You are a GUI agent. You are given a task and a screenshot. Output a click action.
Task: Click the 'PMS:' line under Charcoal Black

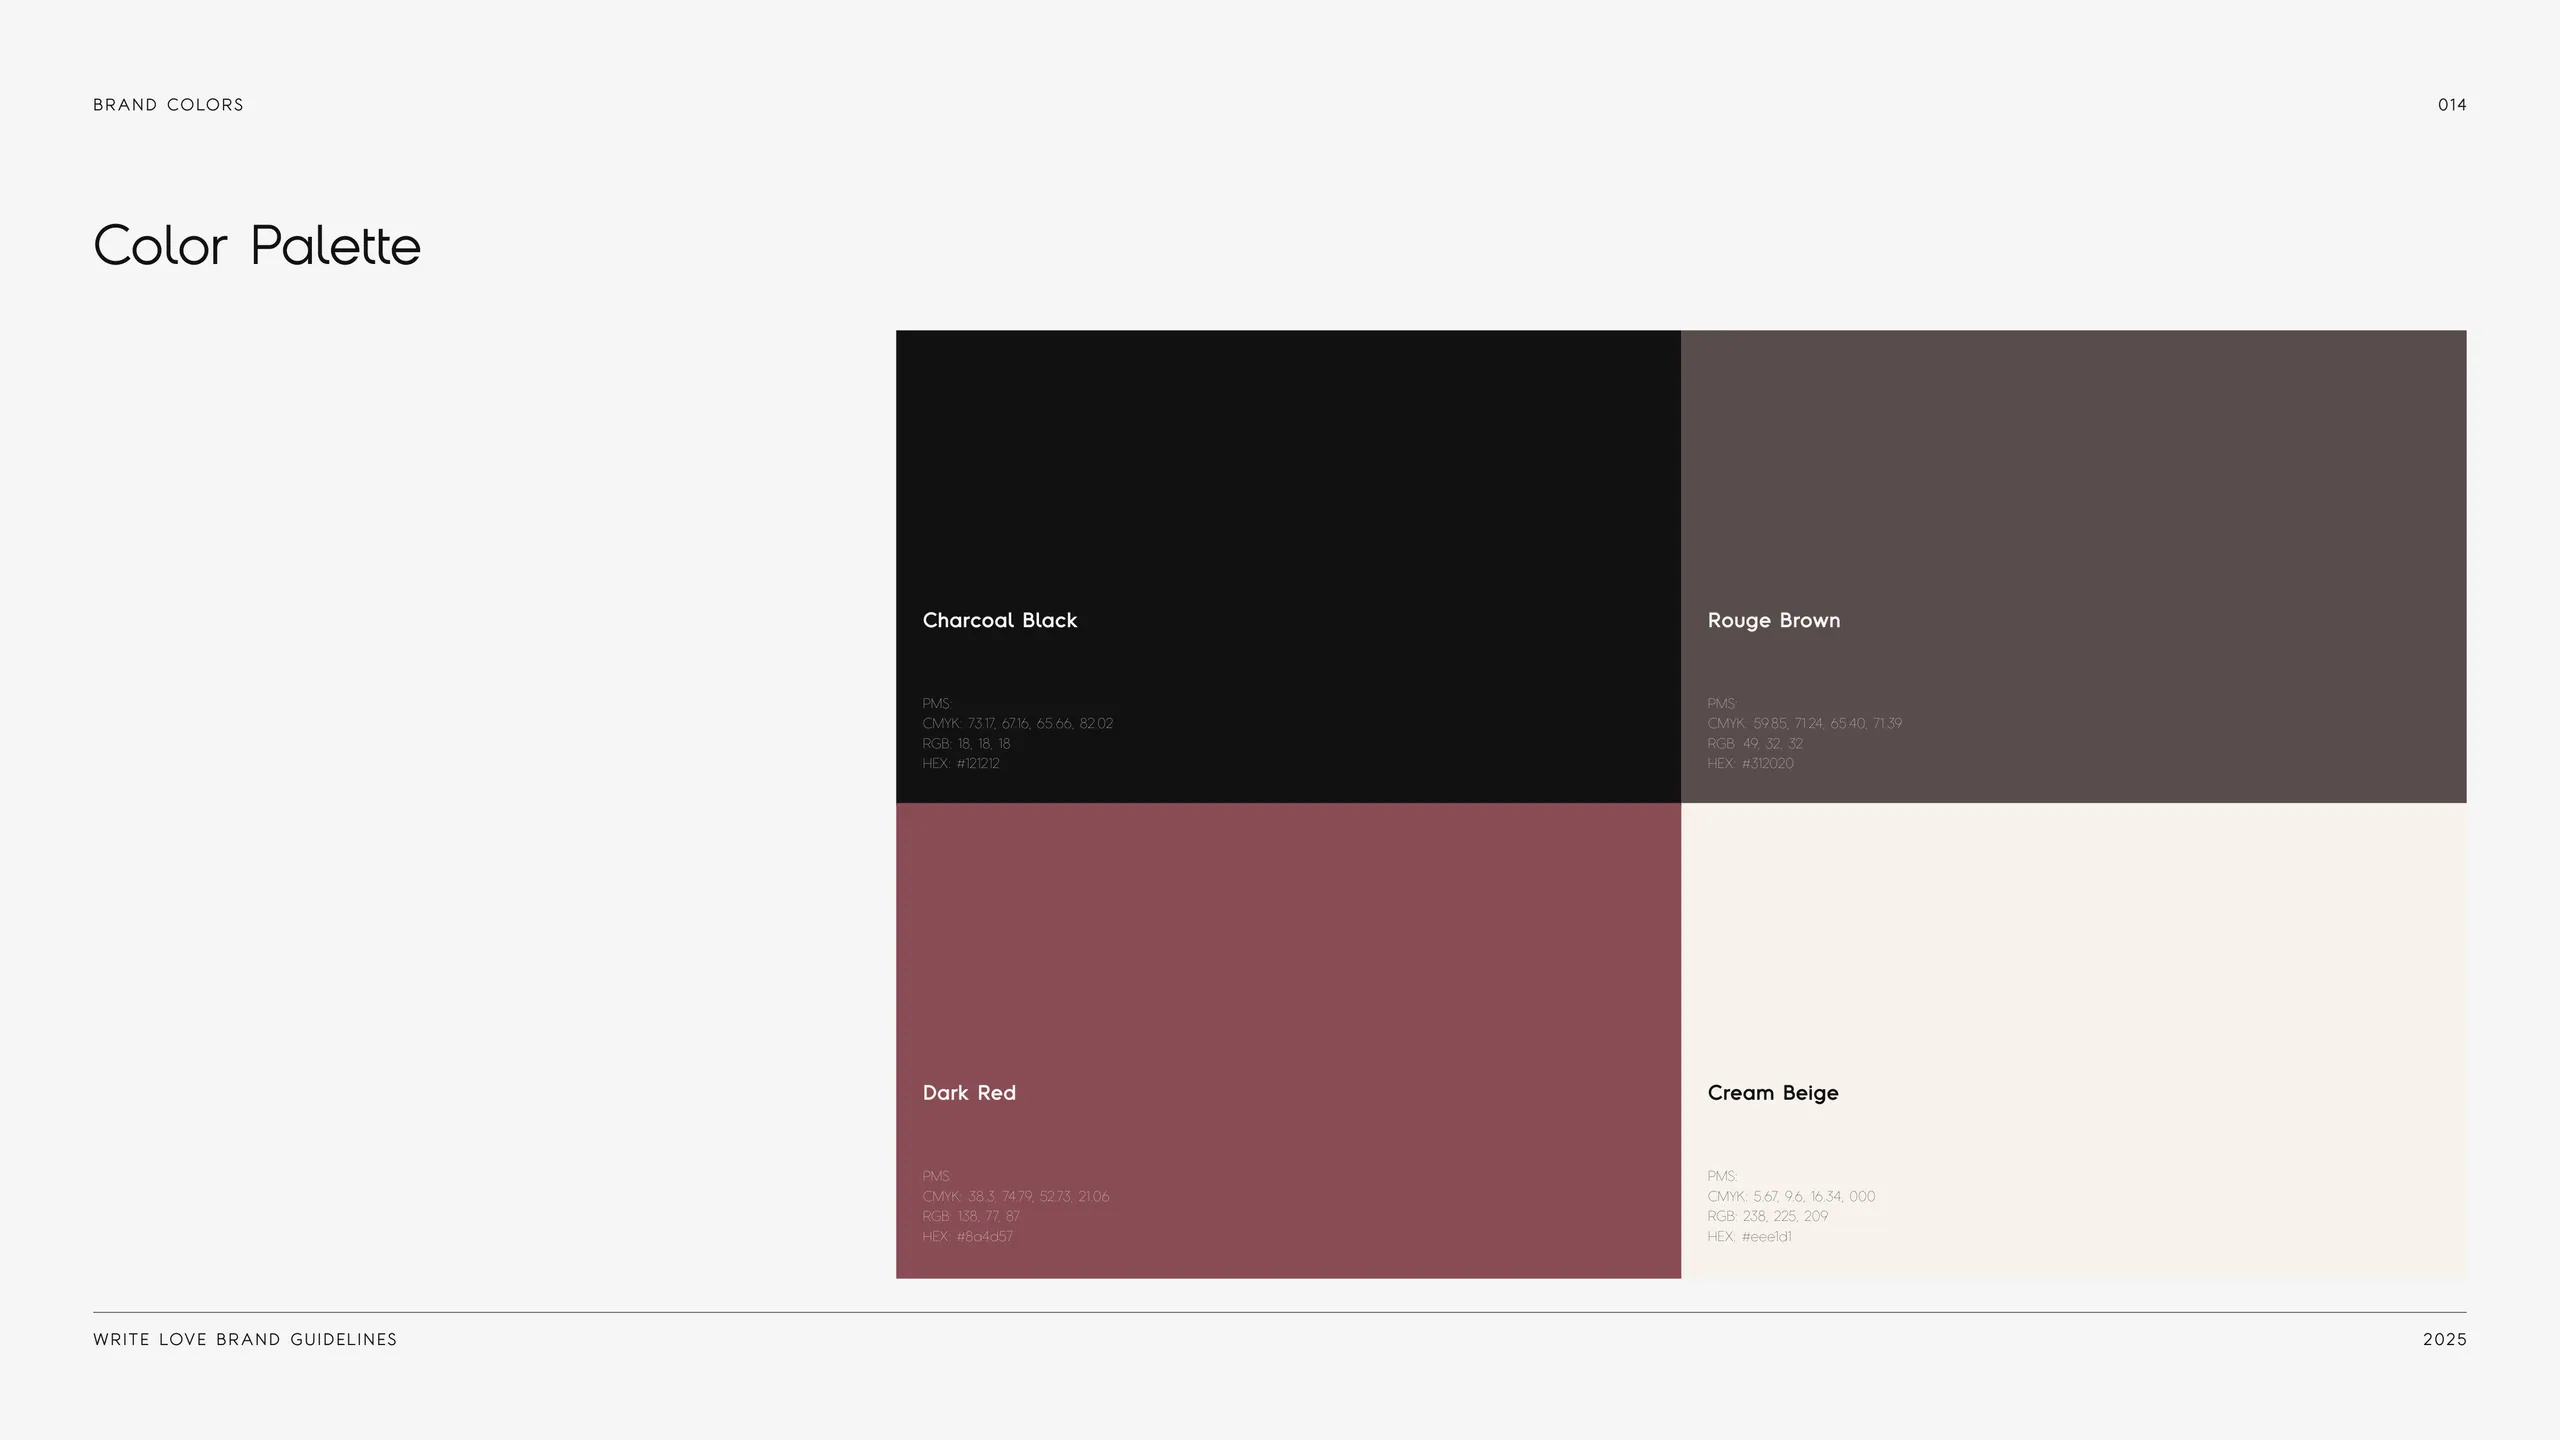(x=937, y=704)
